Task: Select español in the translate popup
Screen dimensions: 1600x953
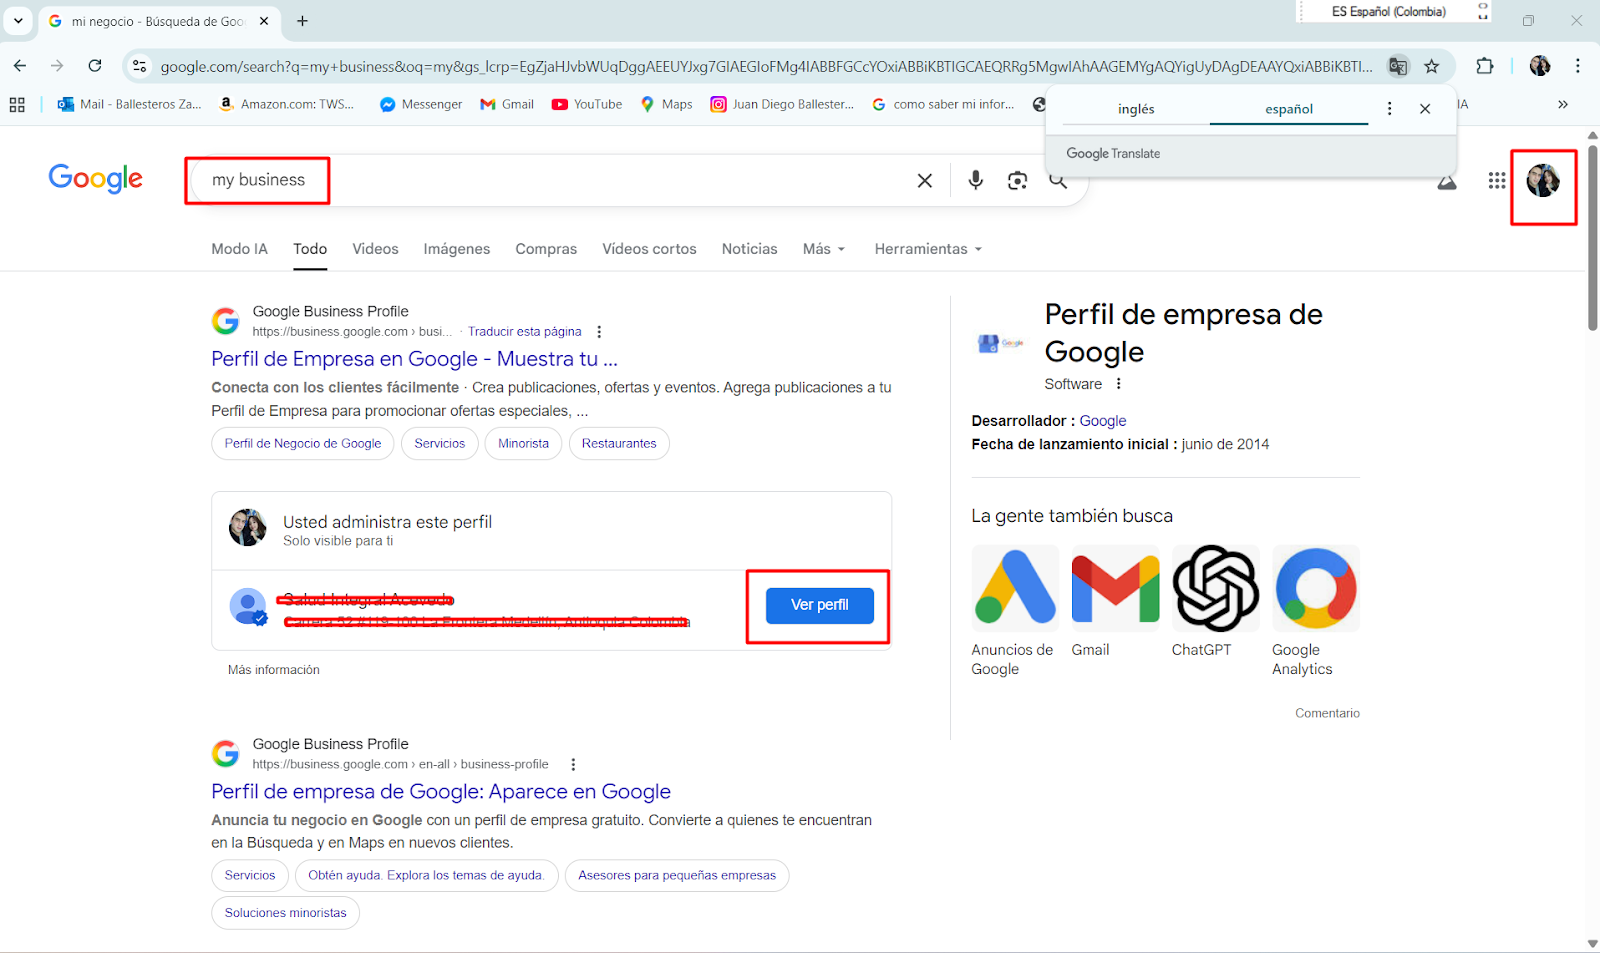Action: click(x=1288, y=109)
